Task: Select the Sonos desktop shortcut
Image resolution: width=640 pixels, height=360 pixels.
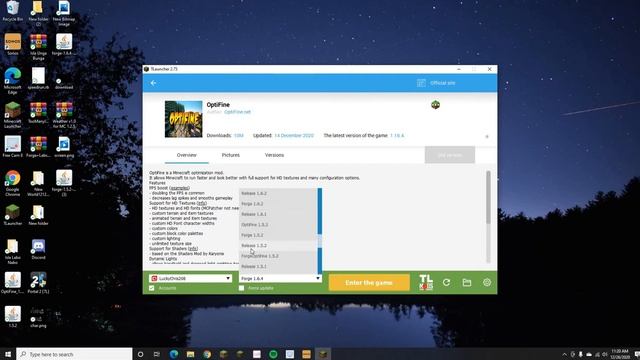Action: pyautogui.click(x=13, y=45)
